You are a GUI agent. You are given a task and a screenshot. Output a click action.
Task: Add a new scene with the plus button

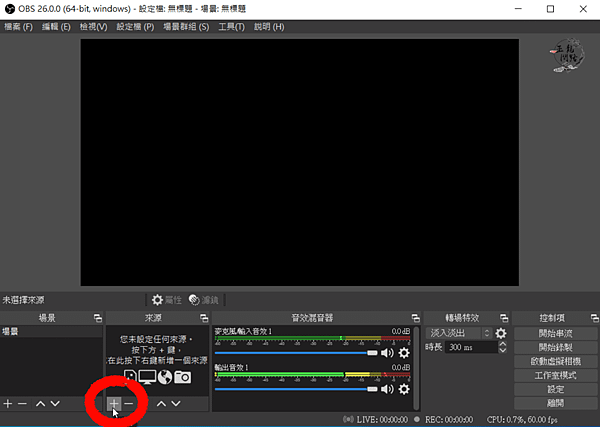8,403
